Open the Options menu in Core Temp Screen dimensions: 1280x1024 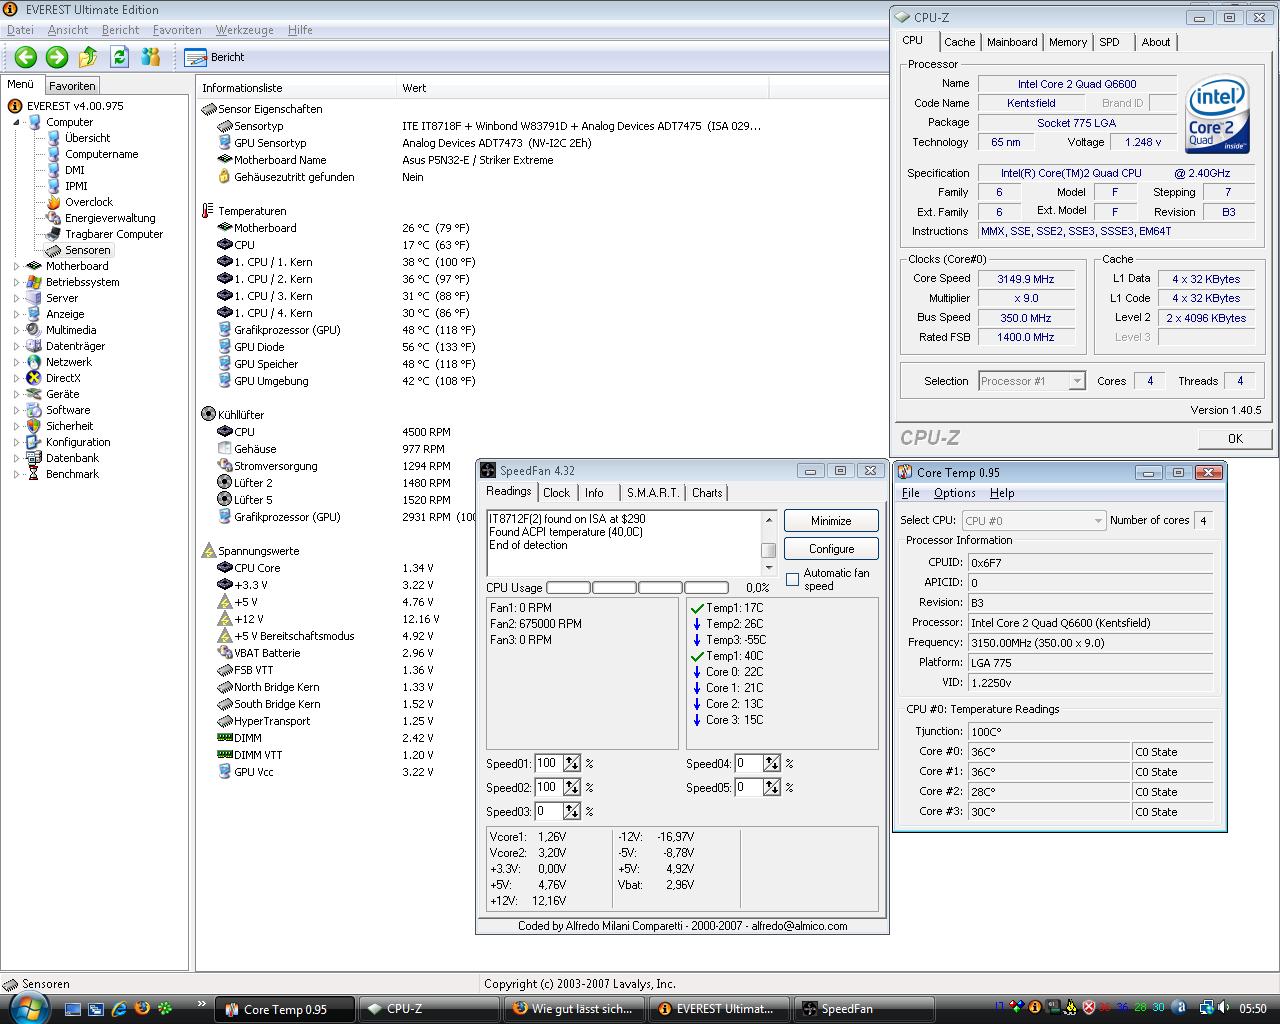pyautogui.click(x=954, y=493)
